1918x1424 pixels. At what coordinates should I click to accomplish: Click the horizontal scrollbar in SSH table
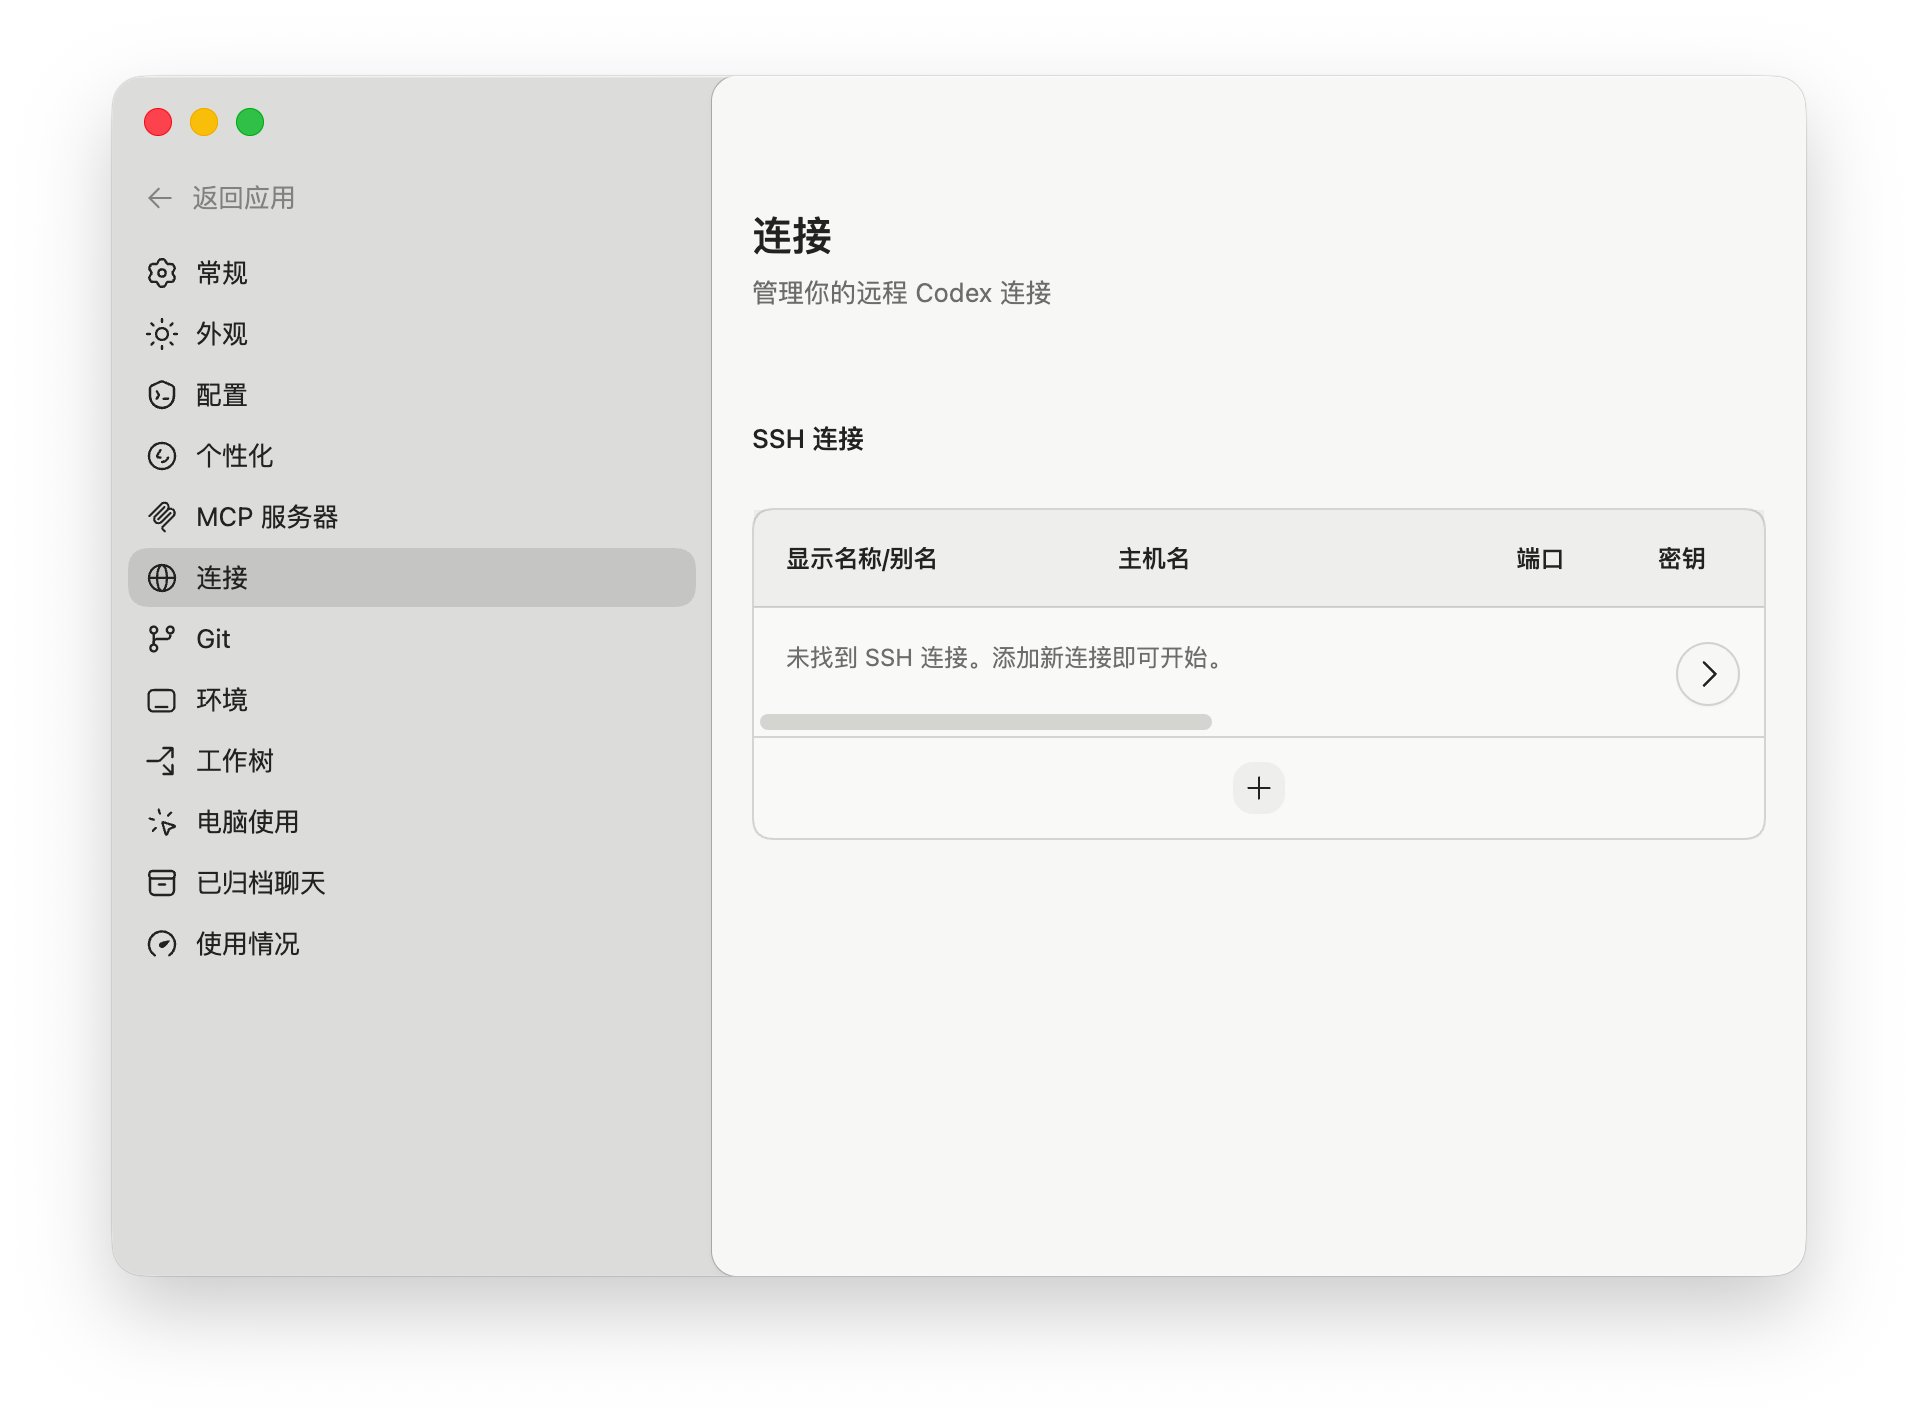point(985,722)
